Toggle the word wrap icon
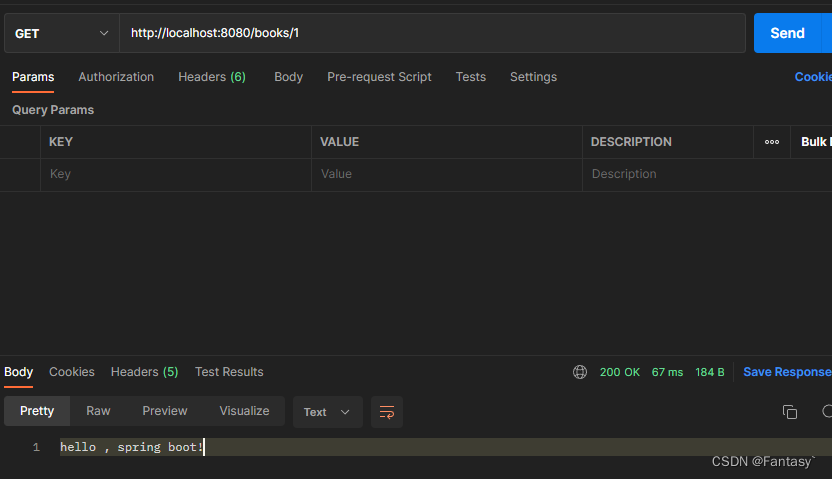832x479 pixels. pos(387,412)
